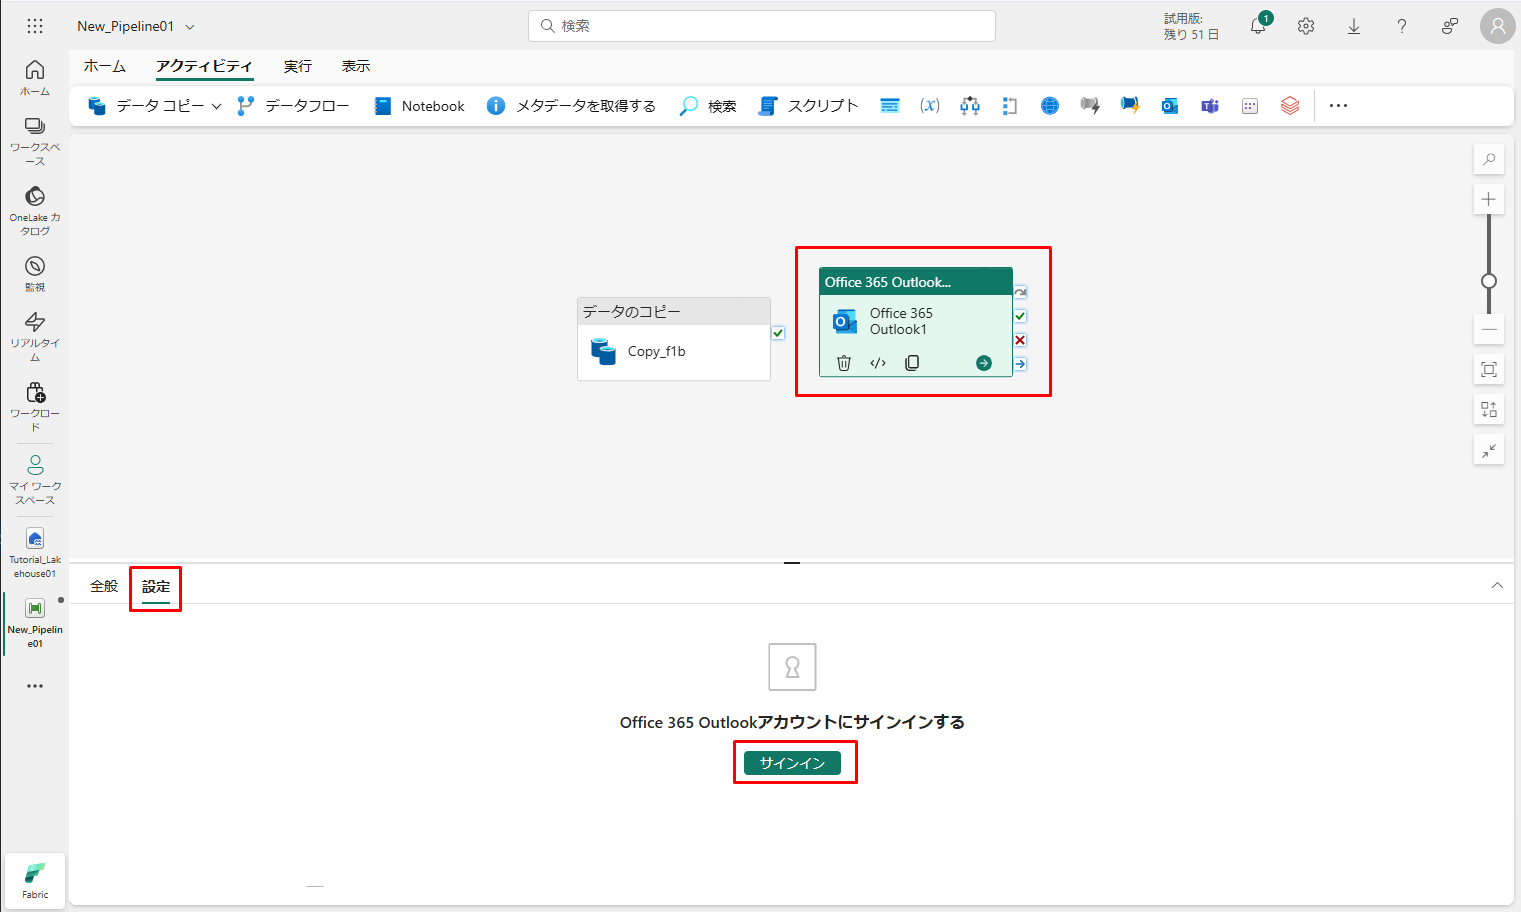Image resolution: width=1521 pixels, height=912 pixels.
Task: Click the green success check on Outlook1
Action: click(x=1020, y=316)
